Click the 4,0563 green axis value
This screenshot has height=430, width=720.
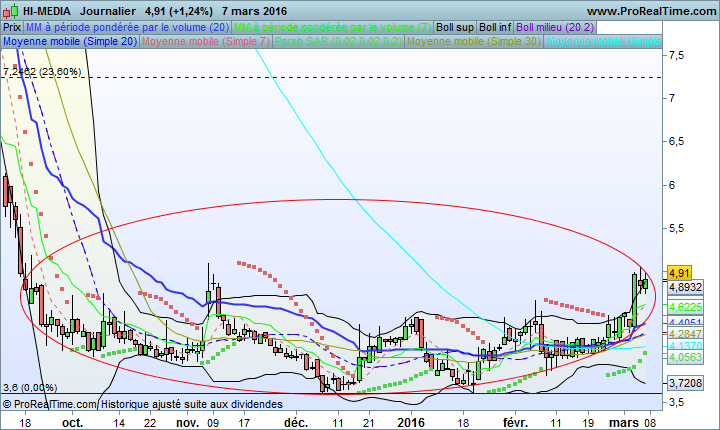click(x=685, y=357)
